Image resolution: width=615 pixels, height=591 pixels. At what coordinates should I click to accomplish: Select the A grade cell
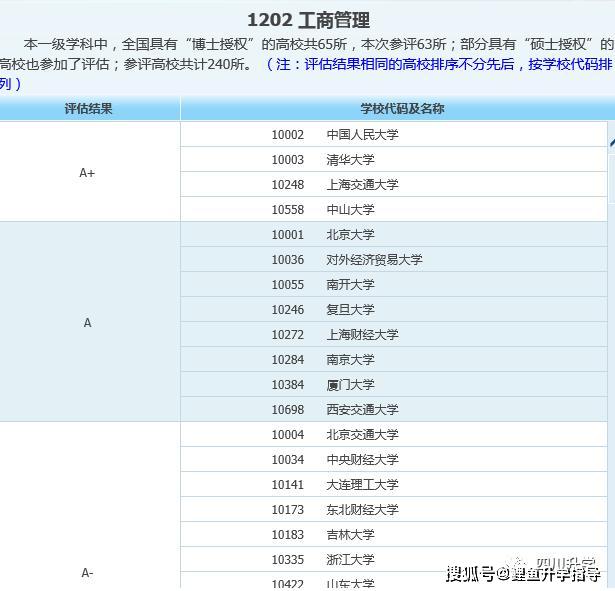[x=87, y=322]
